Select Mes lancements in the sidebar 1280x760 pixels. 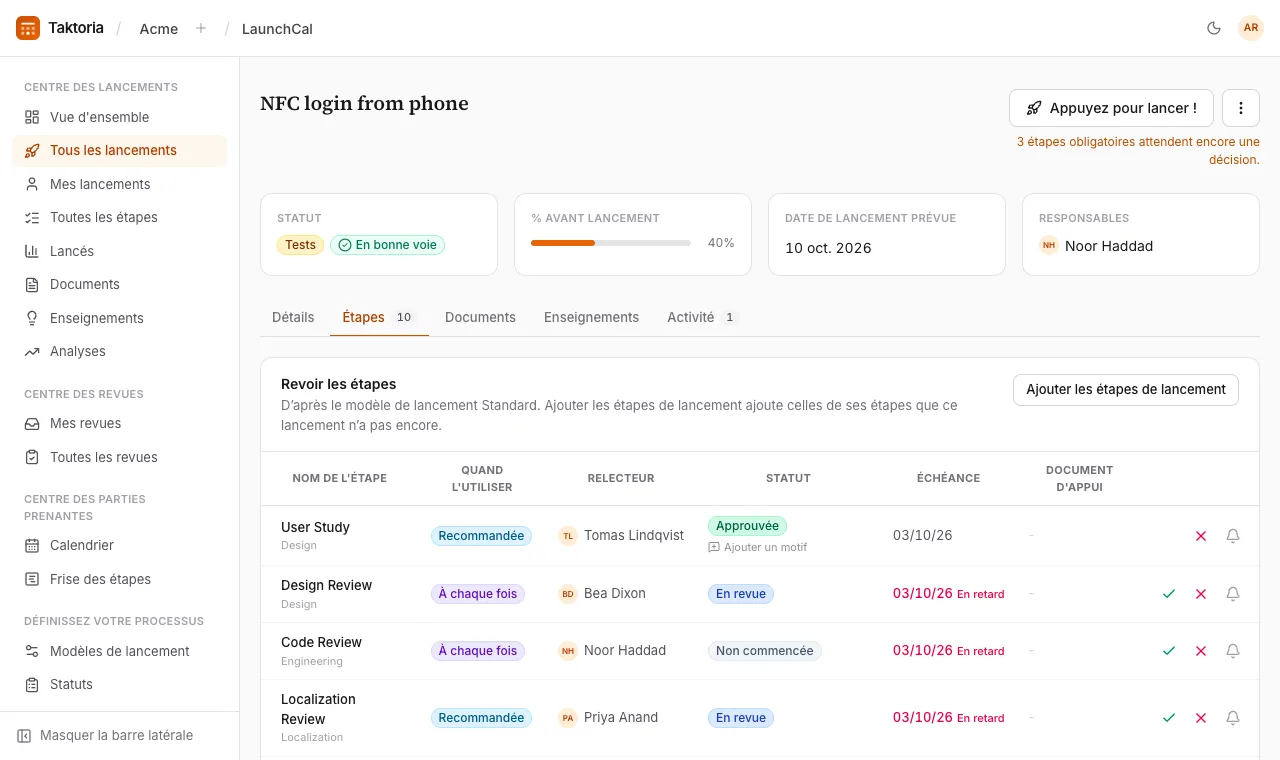[119, 184]
